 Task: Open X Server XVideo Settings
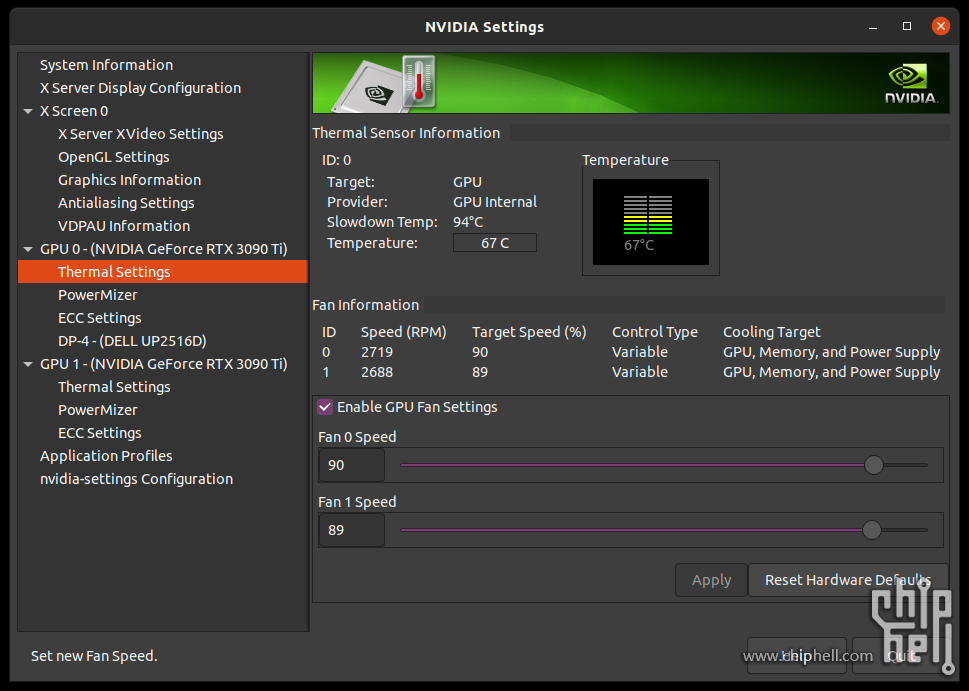click(x=140, y=134)
